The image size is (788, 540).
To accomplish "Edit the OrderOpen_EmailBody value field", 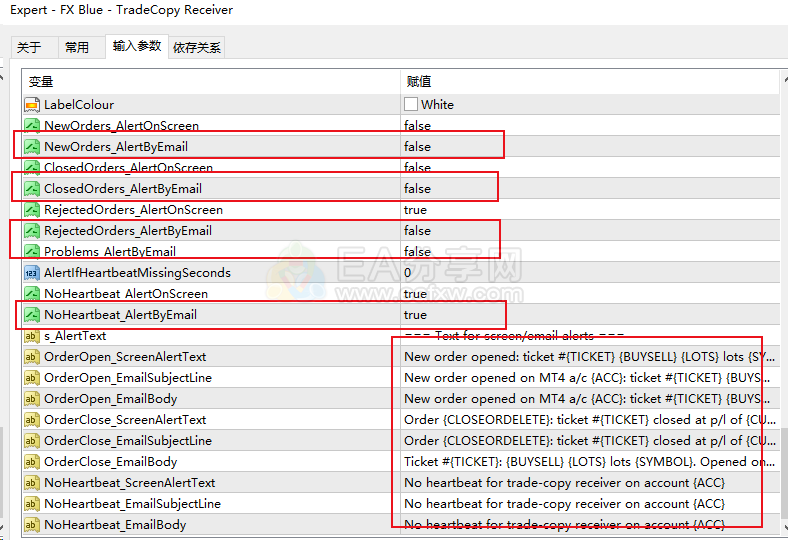I will click(589, 399).
